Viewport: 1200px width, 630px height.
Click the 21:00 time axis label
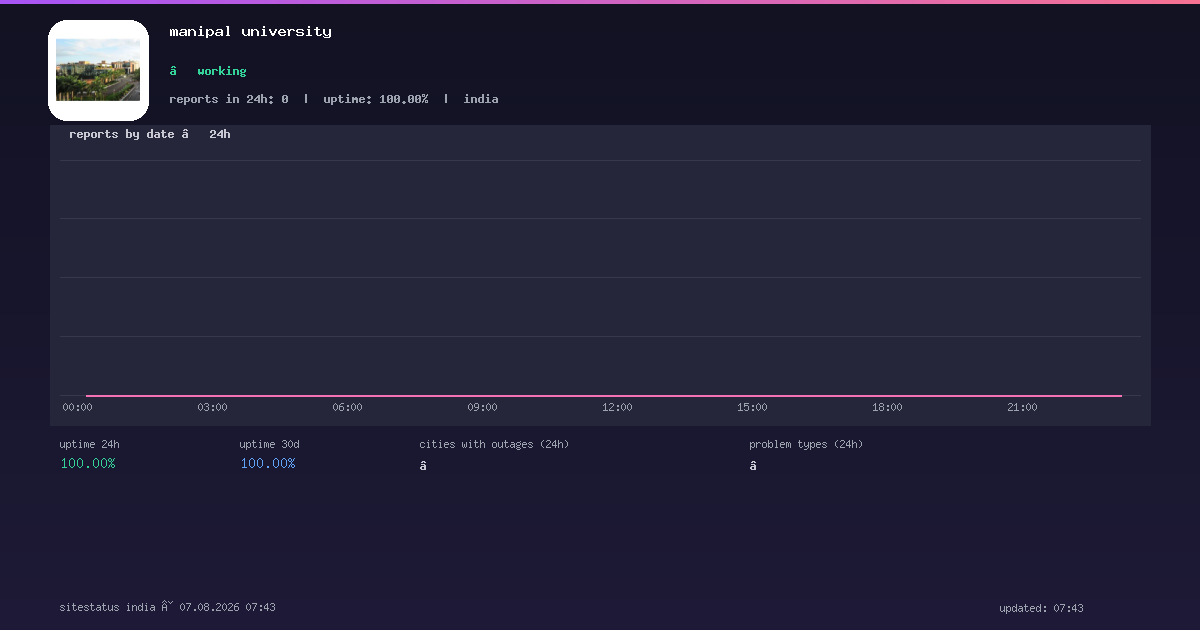tap(1022, 407)
